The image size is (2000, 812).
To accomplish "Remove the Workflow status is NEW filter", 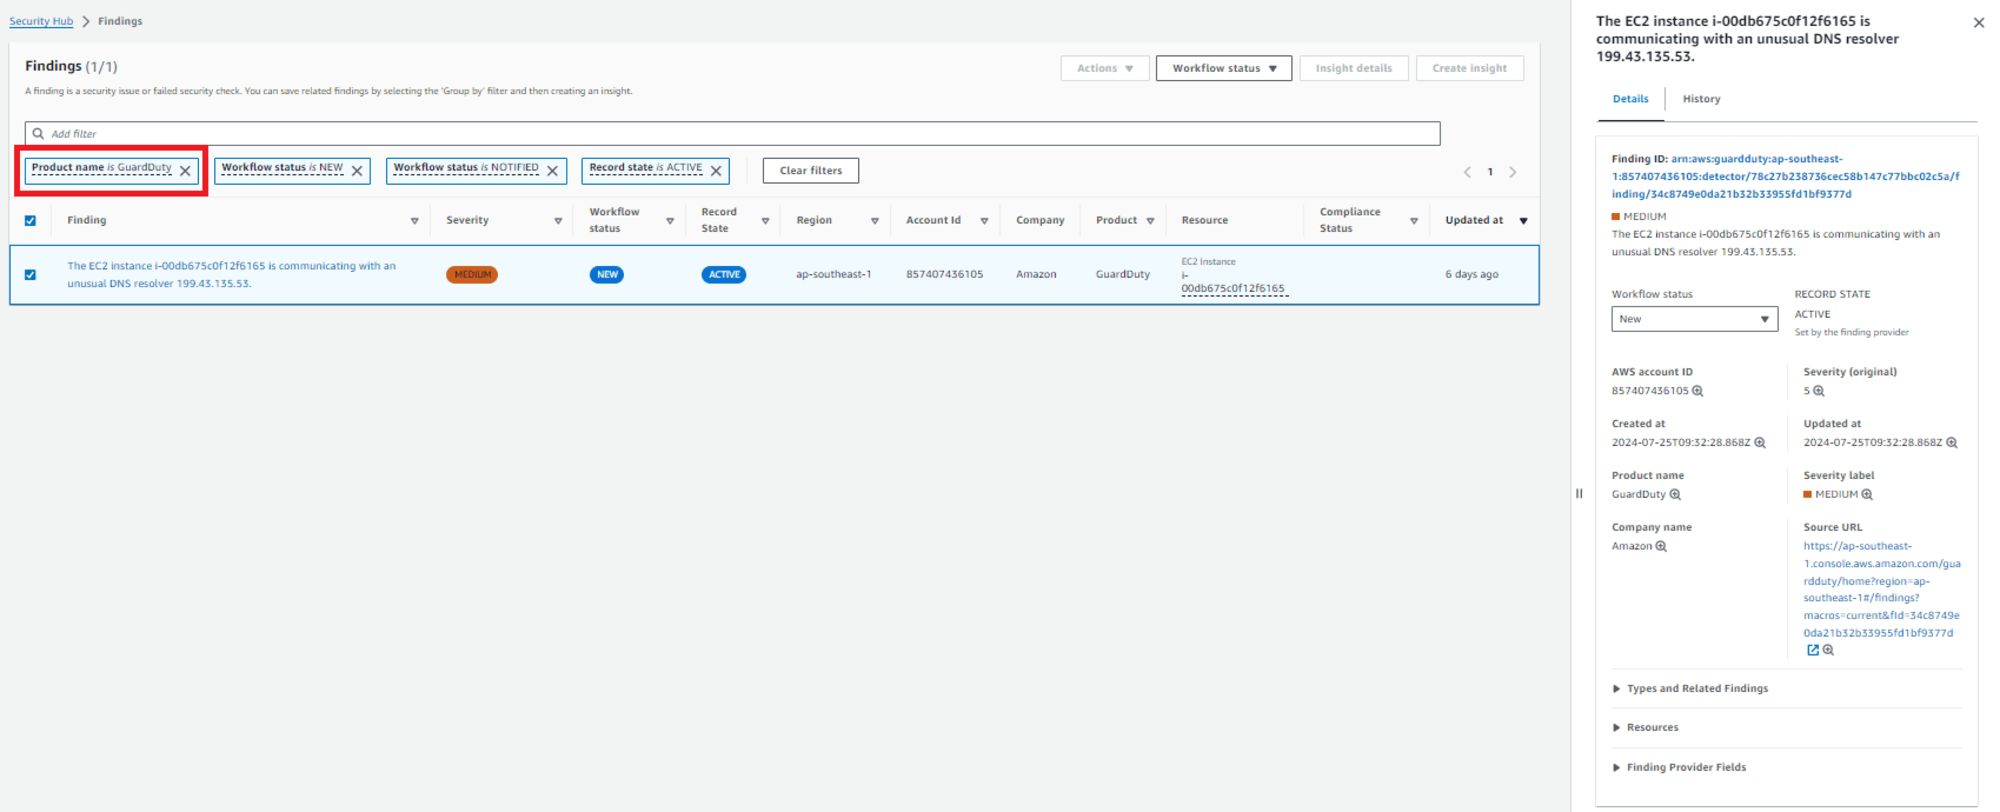I will 357,171.
